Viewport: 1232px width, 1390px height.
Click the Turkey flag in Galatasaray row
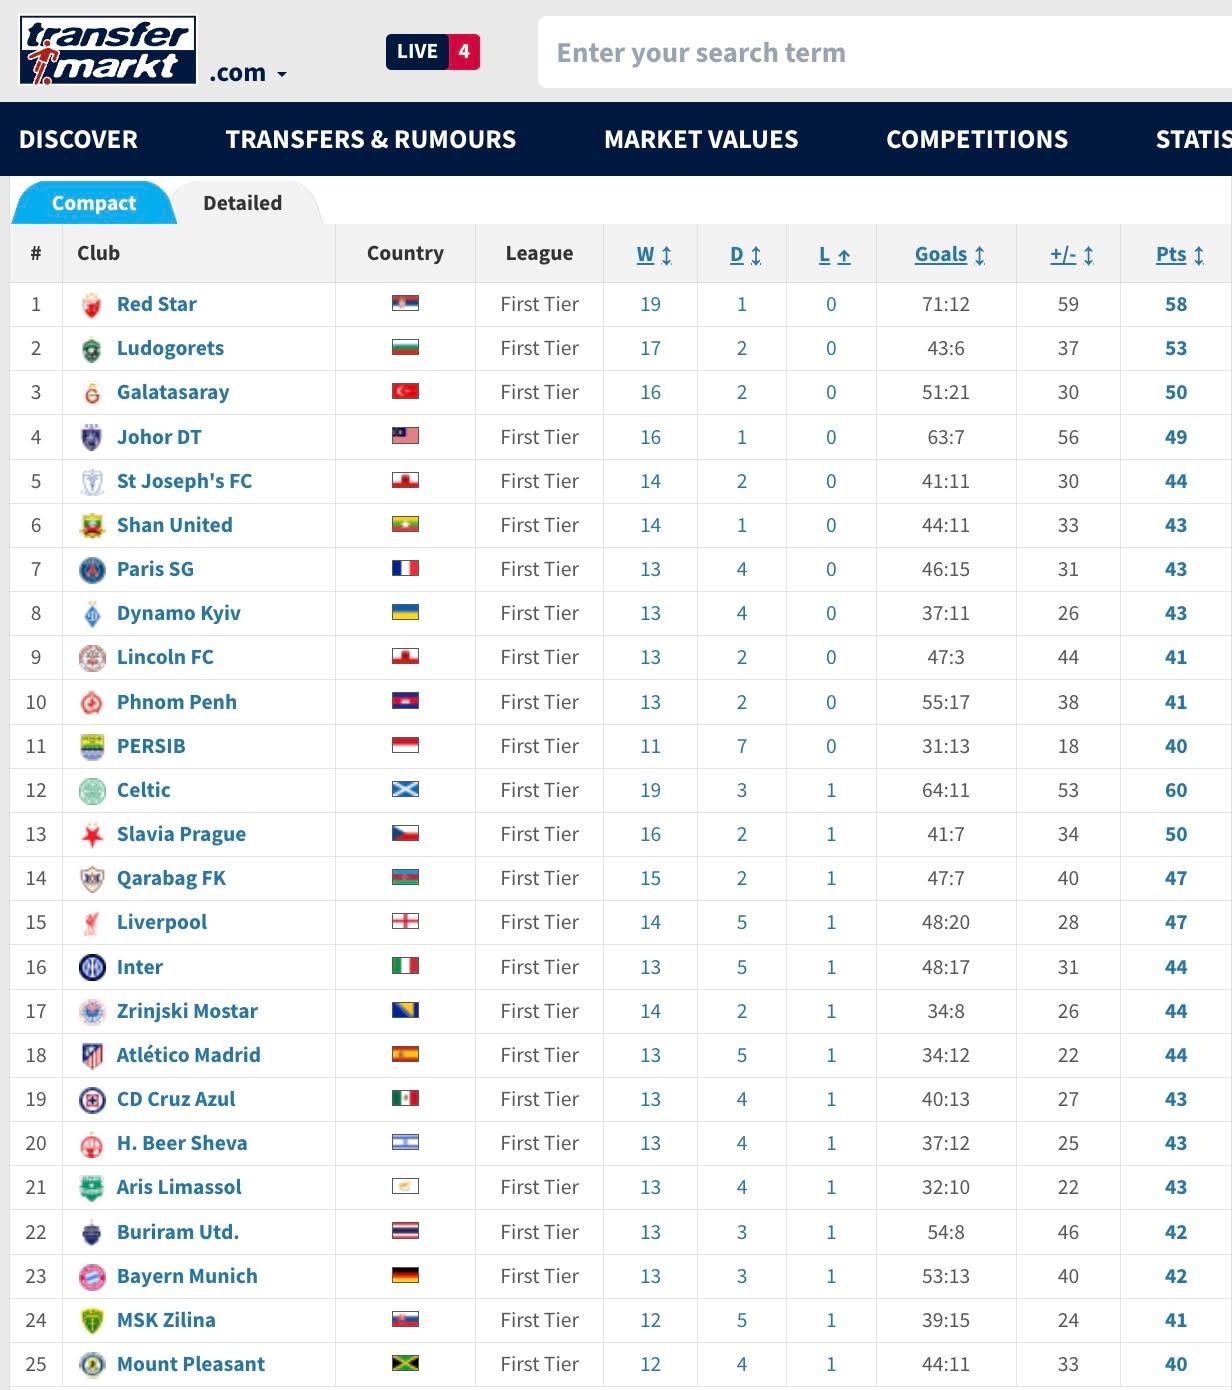coord(405,391)
